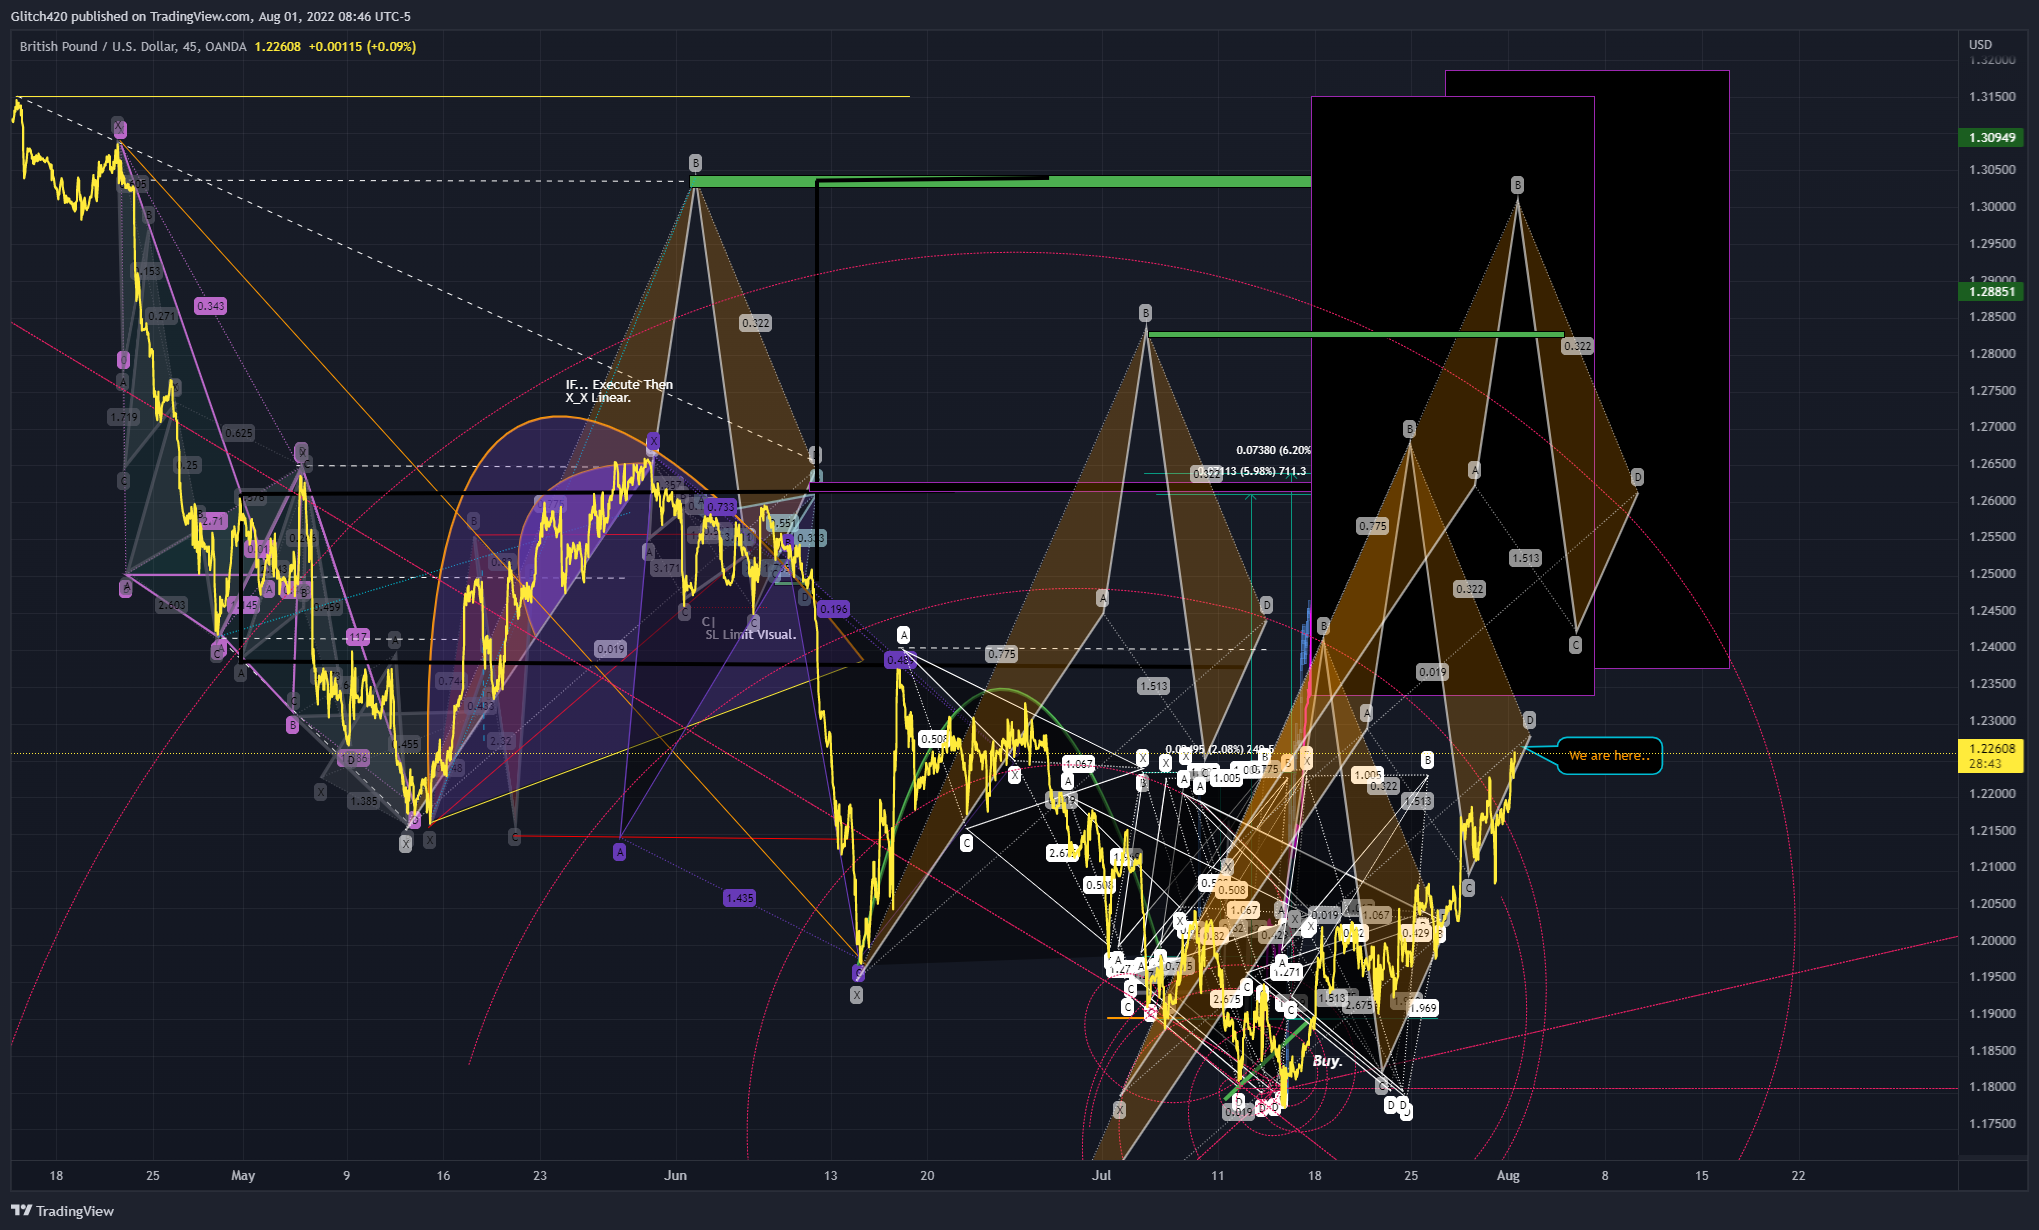Click the TradingView logo at bottom left
This screenshot has width=2039, height=1230.
pyautogui.click(x=62, y=1211)
